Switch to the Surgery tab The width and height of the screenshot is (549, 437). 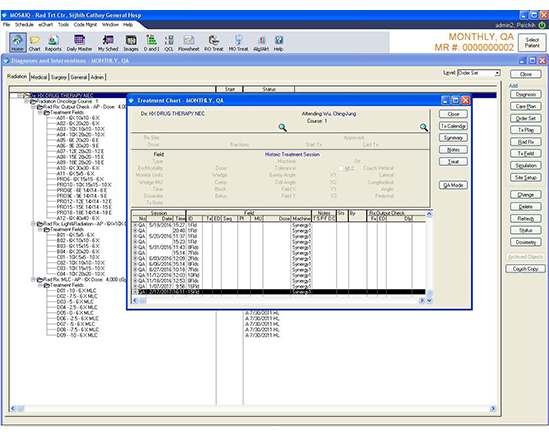(x=58, y=77)
